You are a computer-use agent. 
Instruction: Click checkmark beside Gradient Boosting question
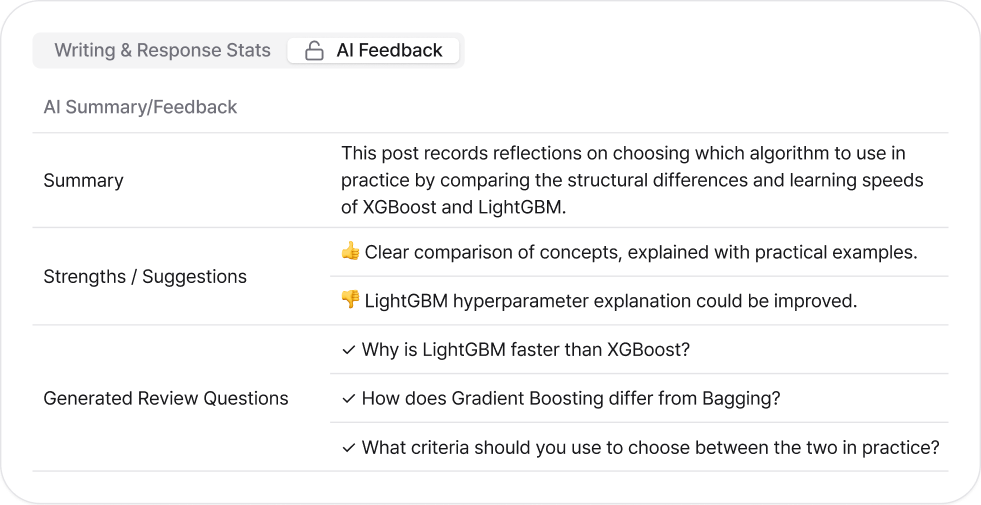coord(348,398)
